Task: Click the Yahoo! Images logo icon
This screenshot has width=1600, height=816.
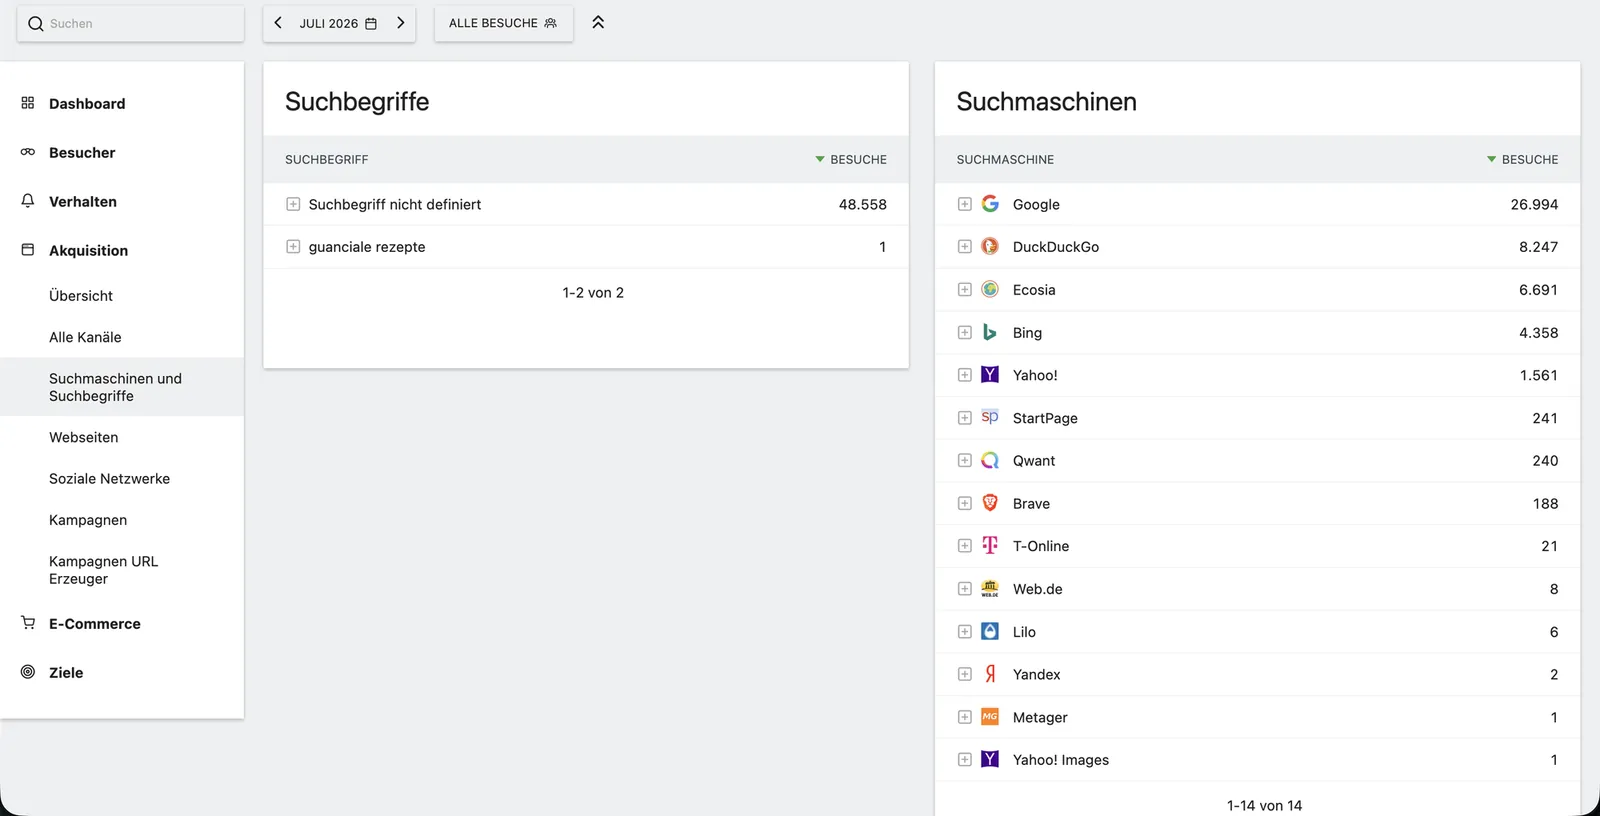Action: 990,759
